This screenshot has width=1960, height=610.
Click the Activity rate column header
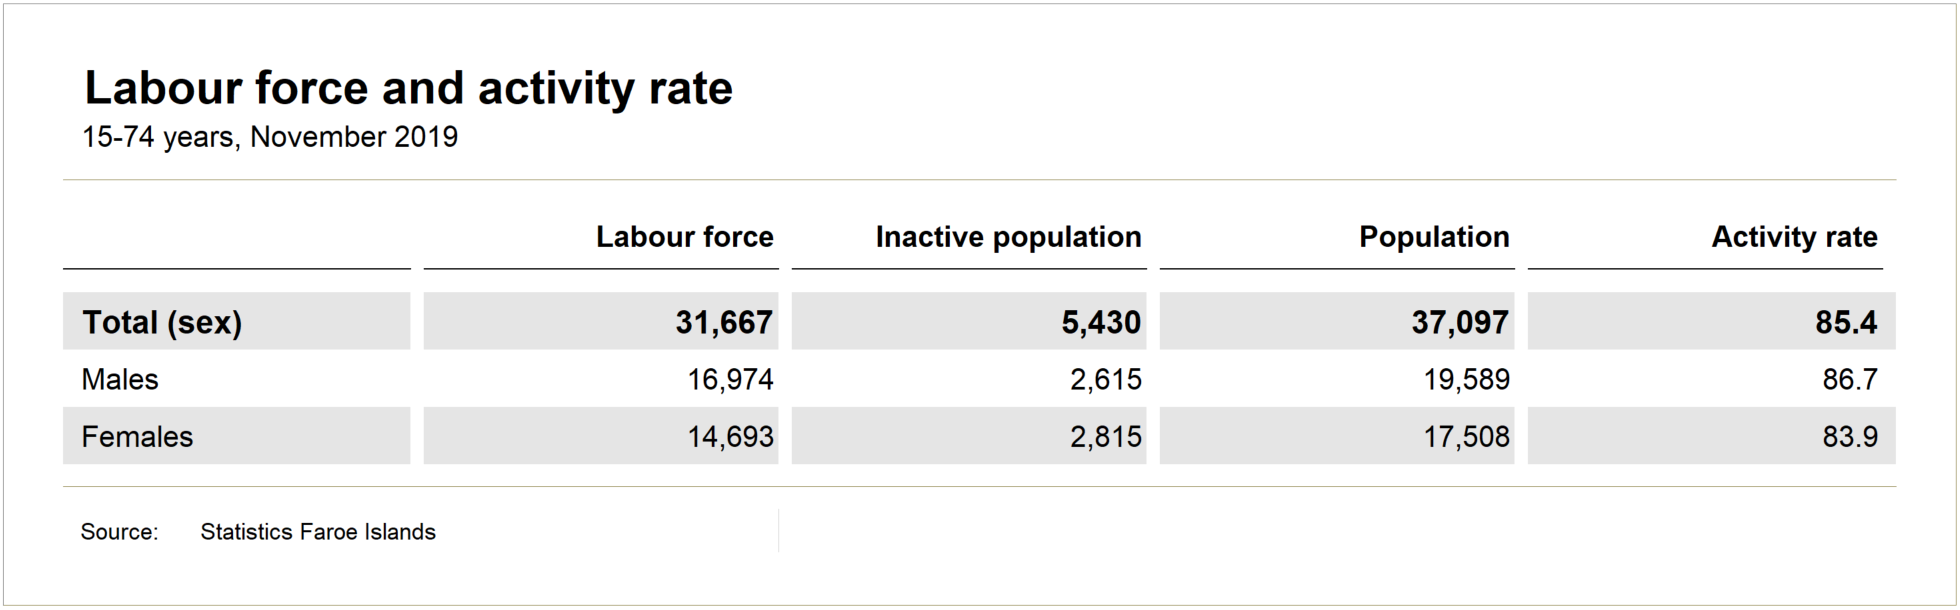click(x=1794, y=237)
